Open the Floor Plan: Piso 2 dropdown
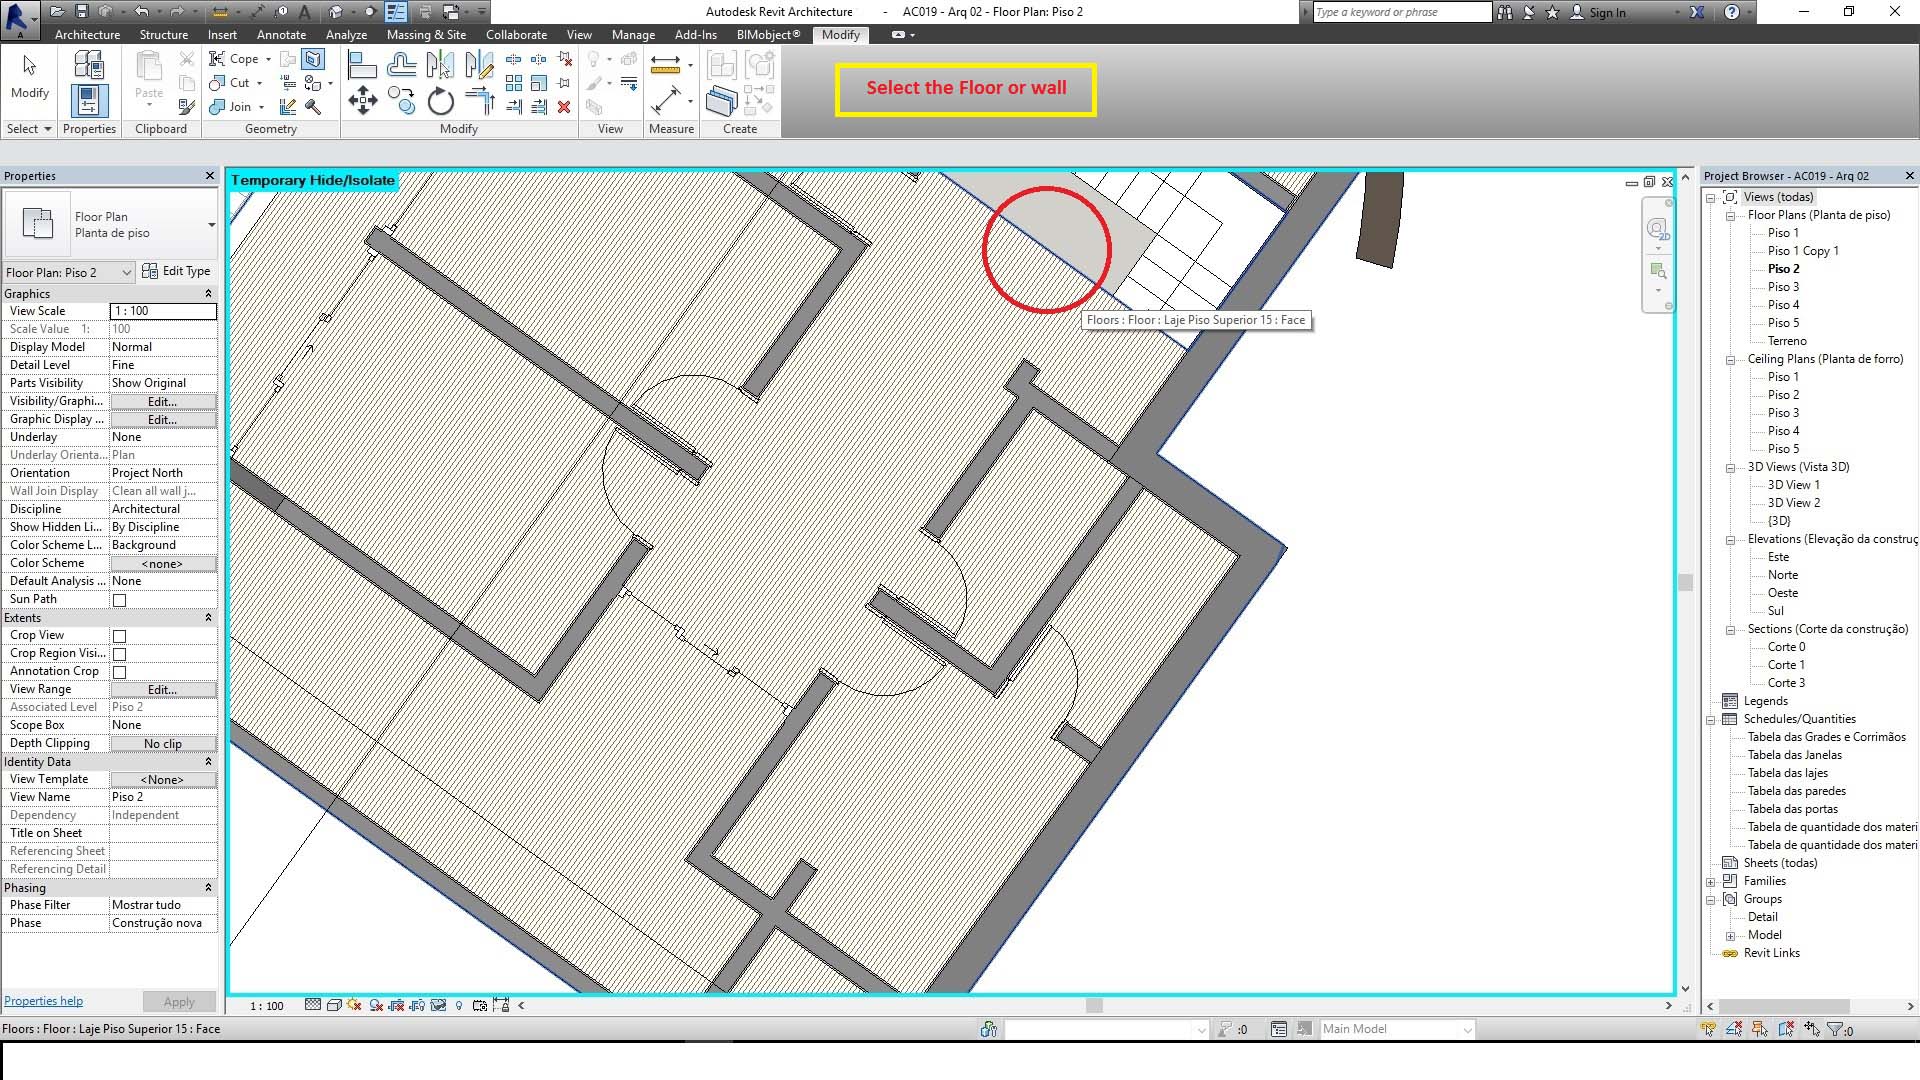 (126, 272)
